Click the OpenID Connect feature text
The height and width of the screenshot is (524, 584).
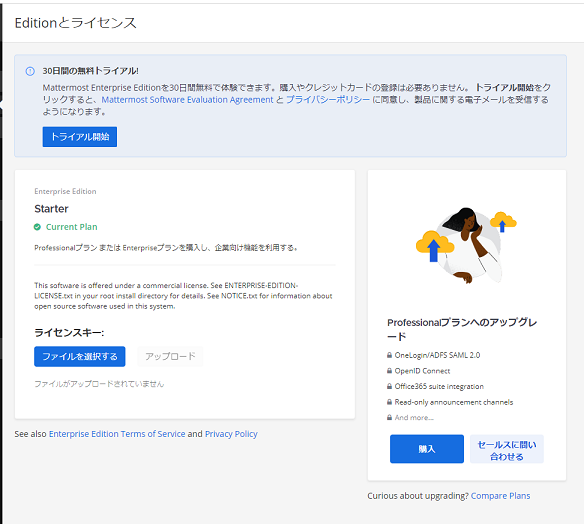(x=422, y=371)
